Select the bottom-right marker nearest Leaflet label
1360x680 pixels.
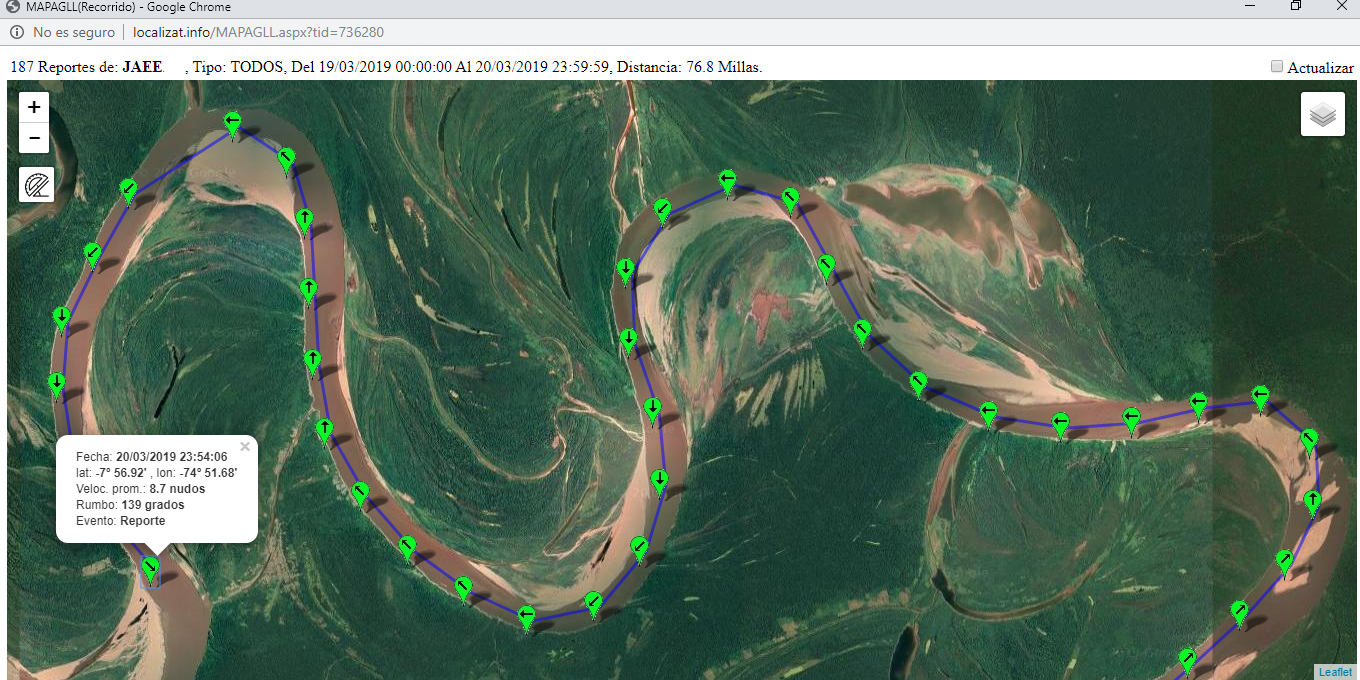click(x=1187, y=659)
